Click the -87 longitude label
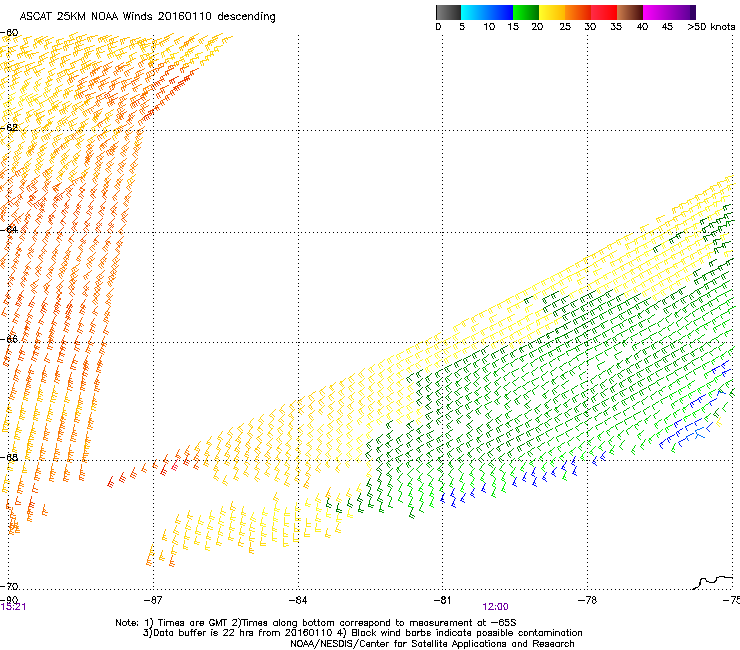Image resolution: width=740 pixels, height=650 pixels. [x=153, y=600]
